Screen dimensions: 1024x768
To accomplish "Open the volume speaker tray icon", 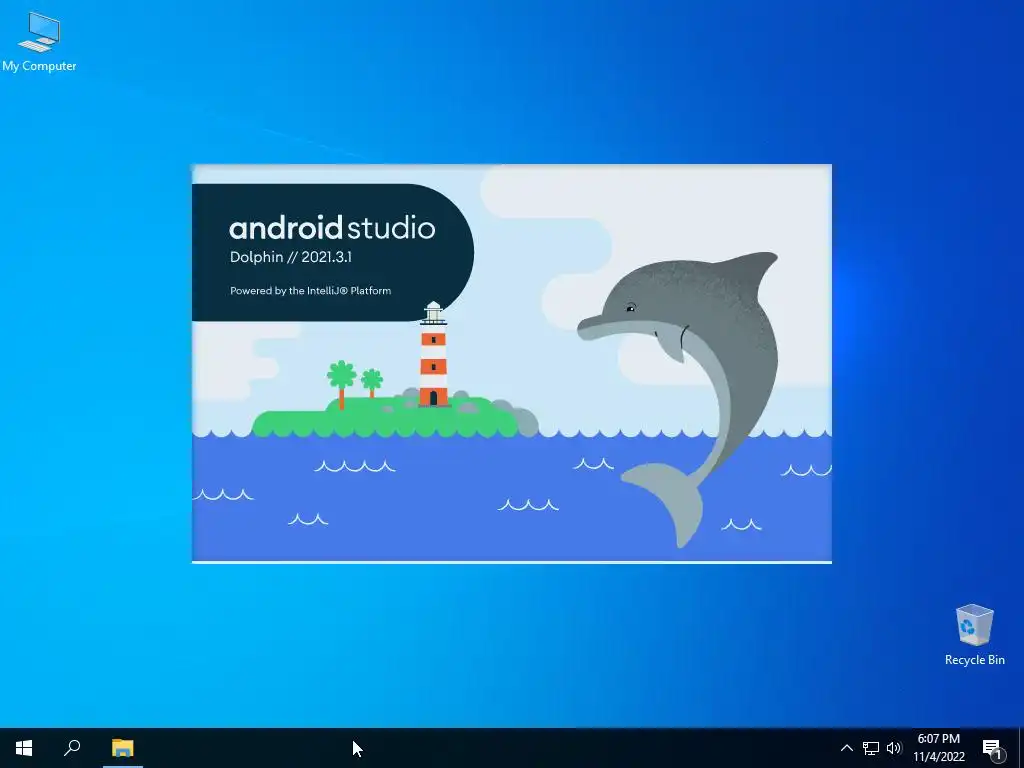I will [x=894, y=748].
